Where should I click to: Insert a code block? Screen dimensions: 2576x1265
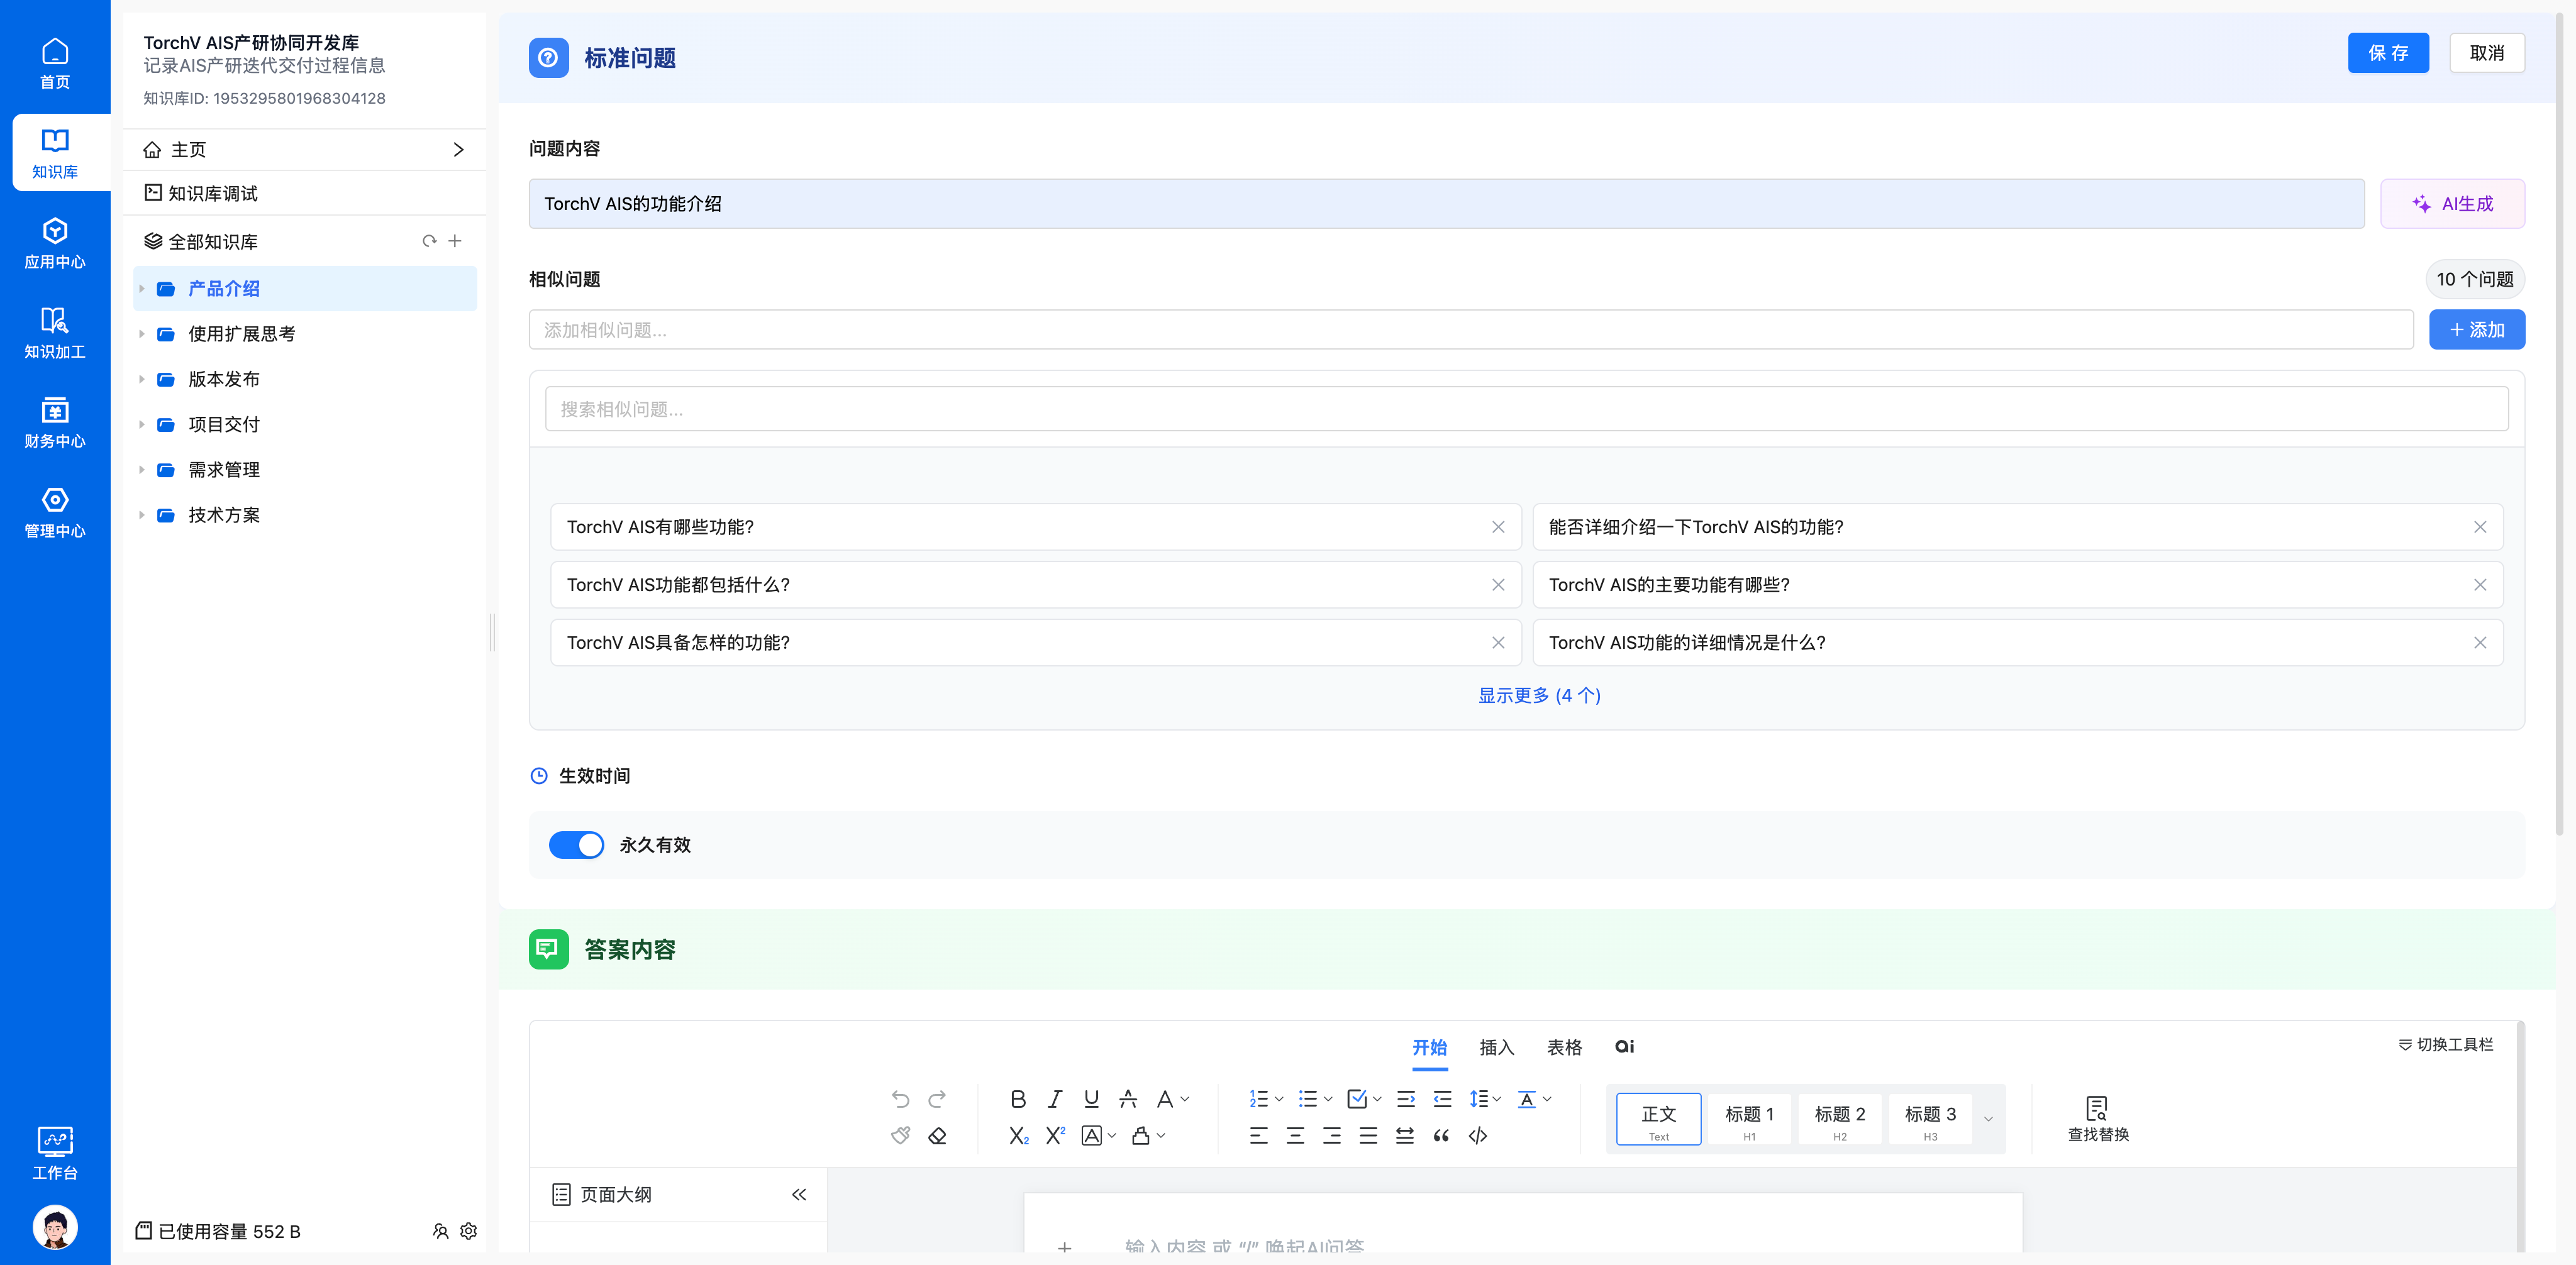[x=1478, y=1135]
